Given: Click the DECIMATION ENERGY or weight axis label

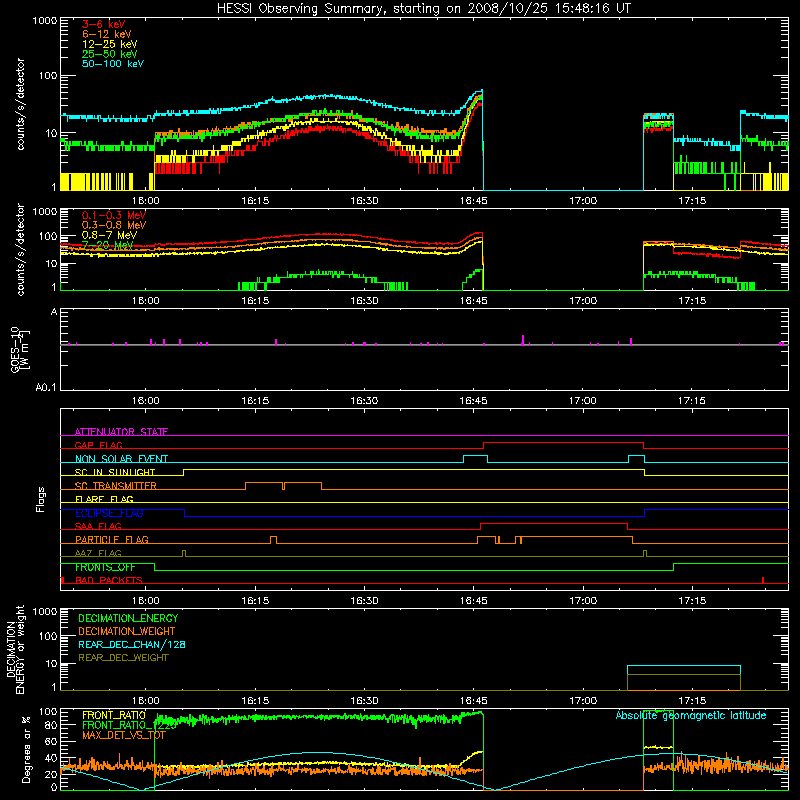Looking at the screenshot, I should pyautogui.click(x=15, y=649).
